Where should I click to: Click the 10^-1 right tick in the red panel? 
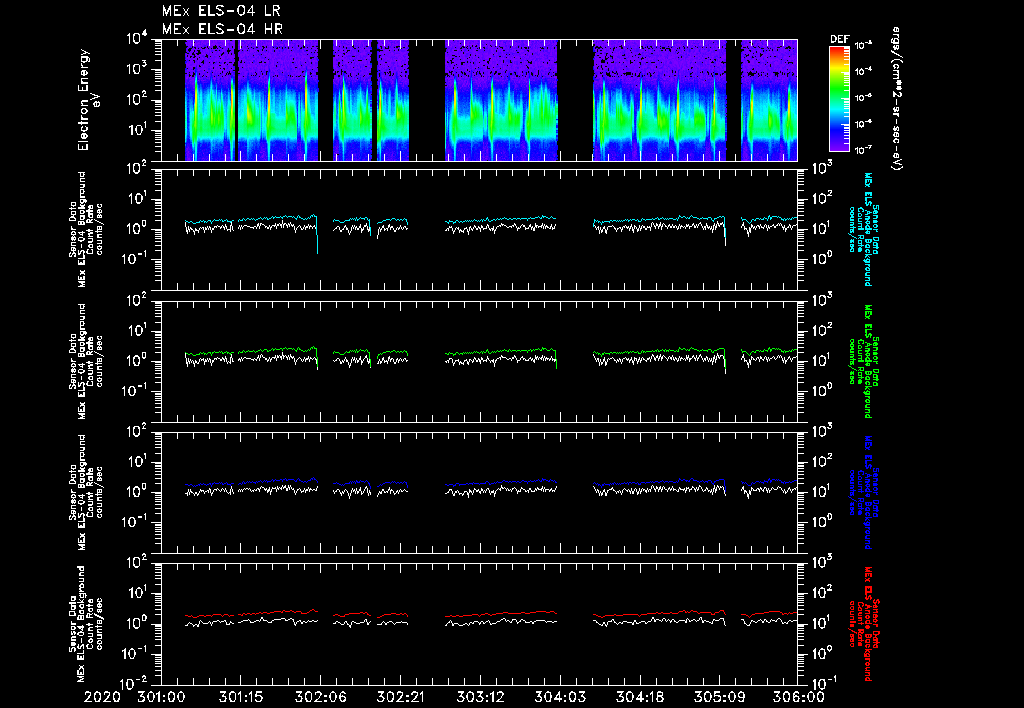(825, 683)
